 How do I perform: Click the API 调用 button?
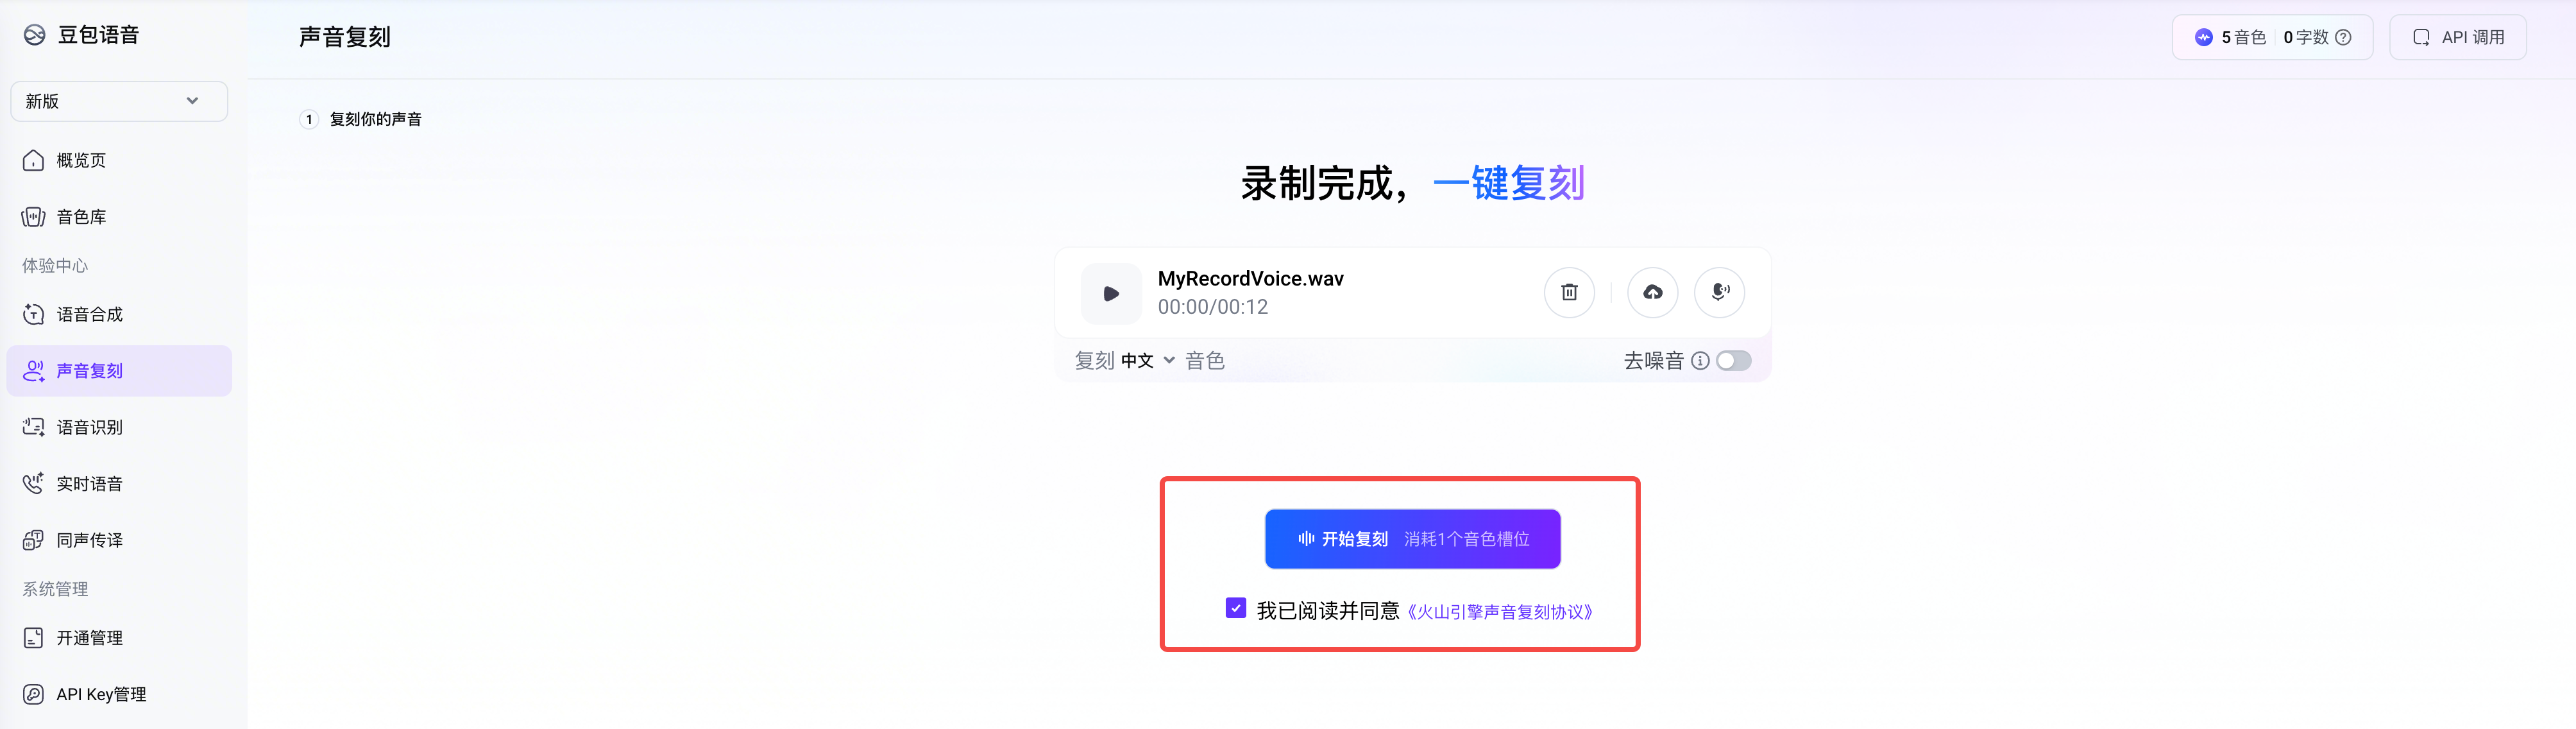point(2457,38)
